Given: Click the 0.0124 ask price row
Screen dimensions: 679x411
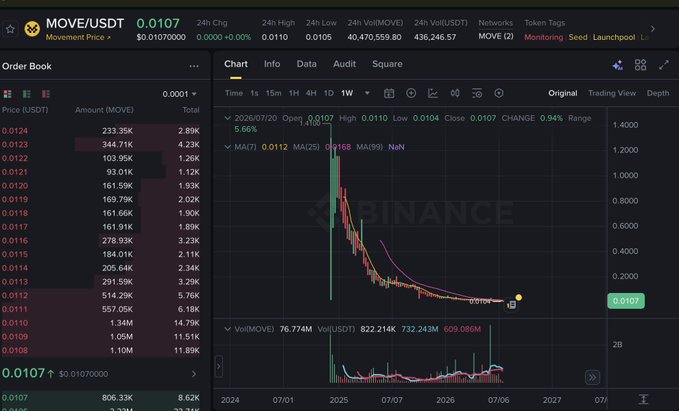Looking at the screenshot, I should point(101,131).
